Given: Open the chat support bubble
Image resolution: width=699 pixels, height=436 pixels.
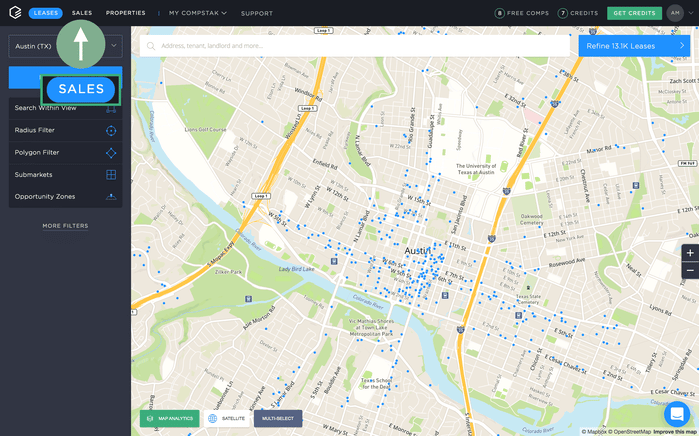Looking at the screenshot, I should 677,414.
